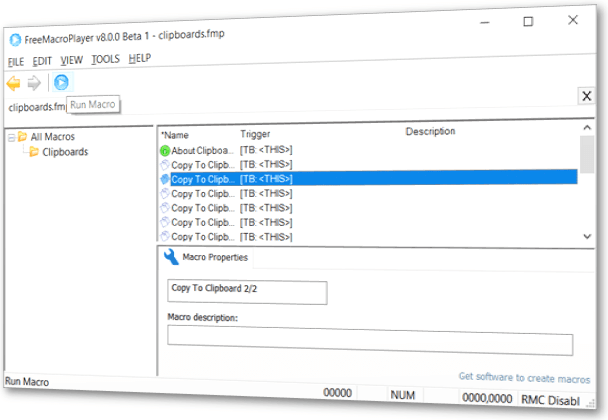Click the Macro Properties wrench icon
The width and height of the screenshot is (608, 420).
171,257
